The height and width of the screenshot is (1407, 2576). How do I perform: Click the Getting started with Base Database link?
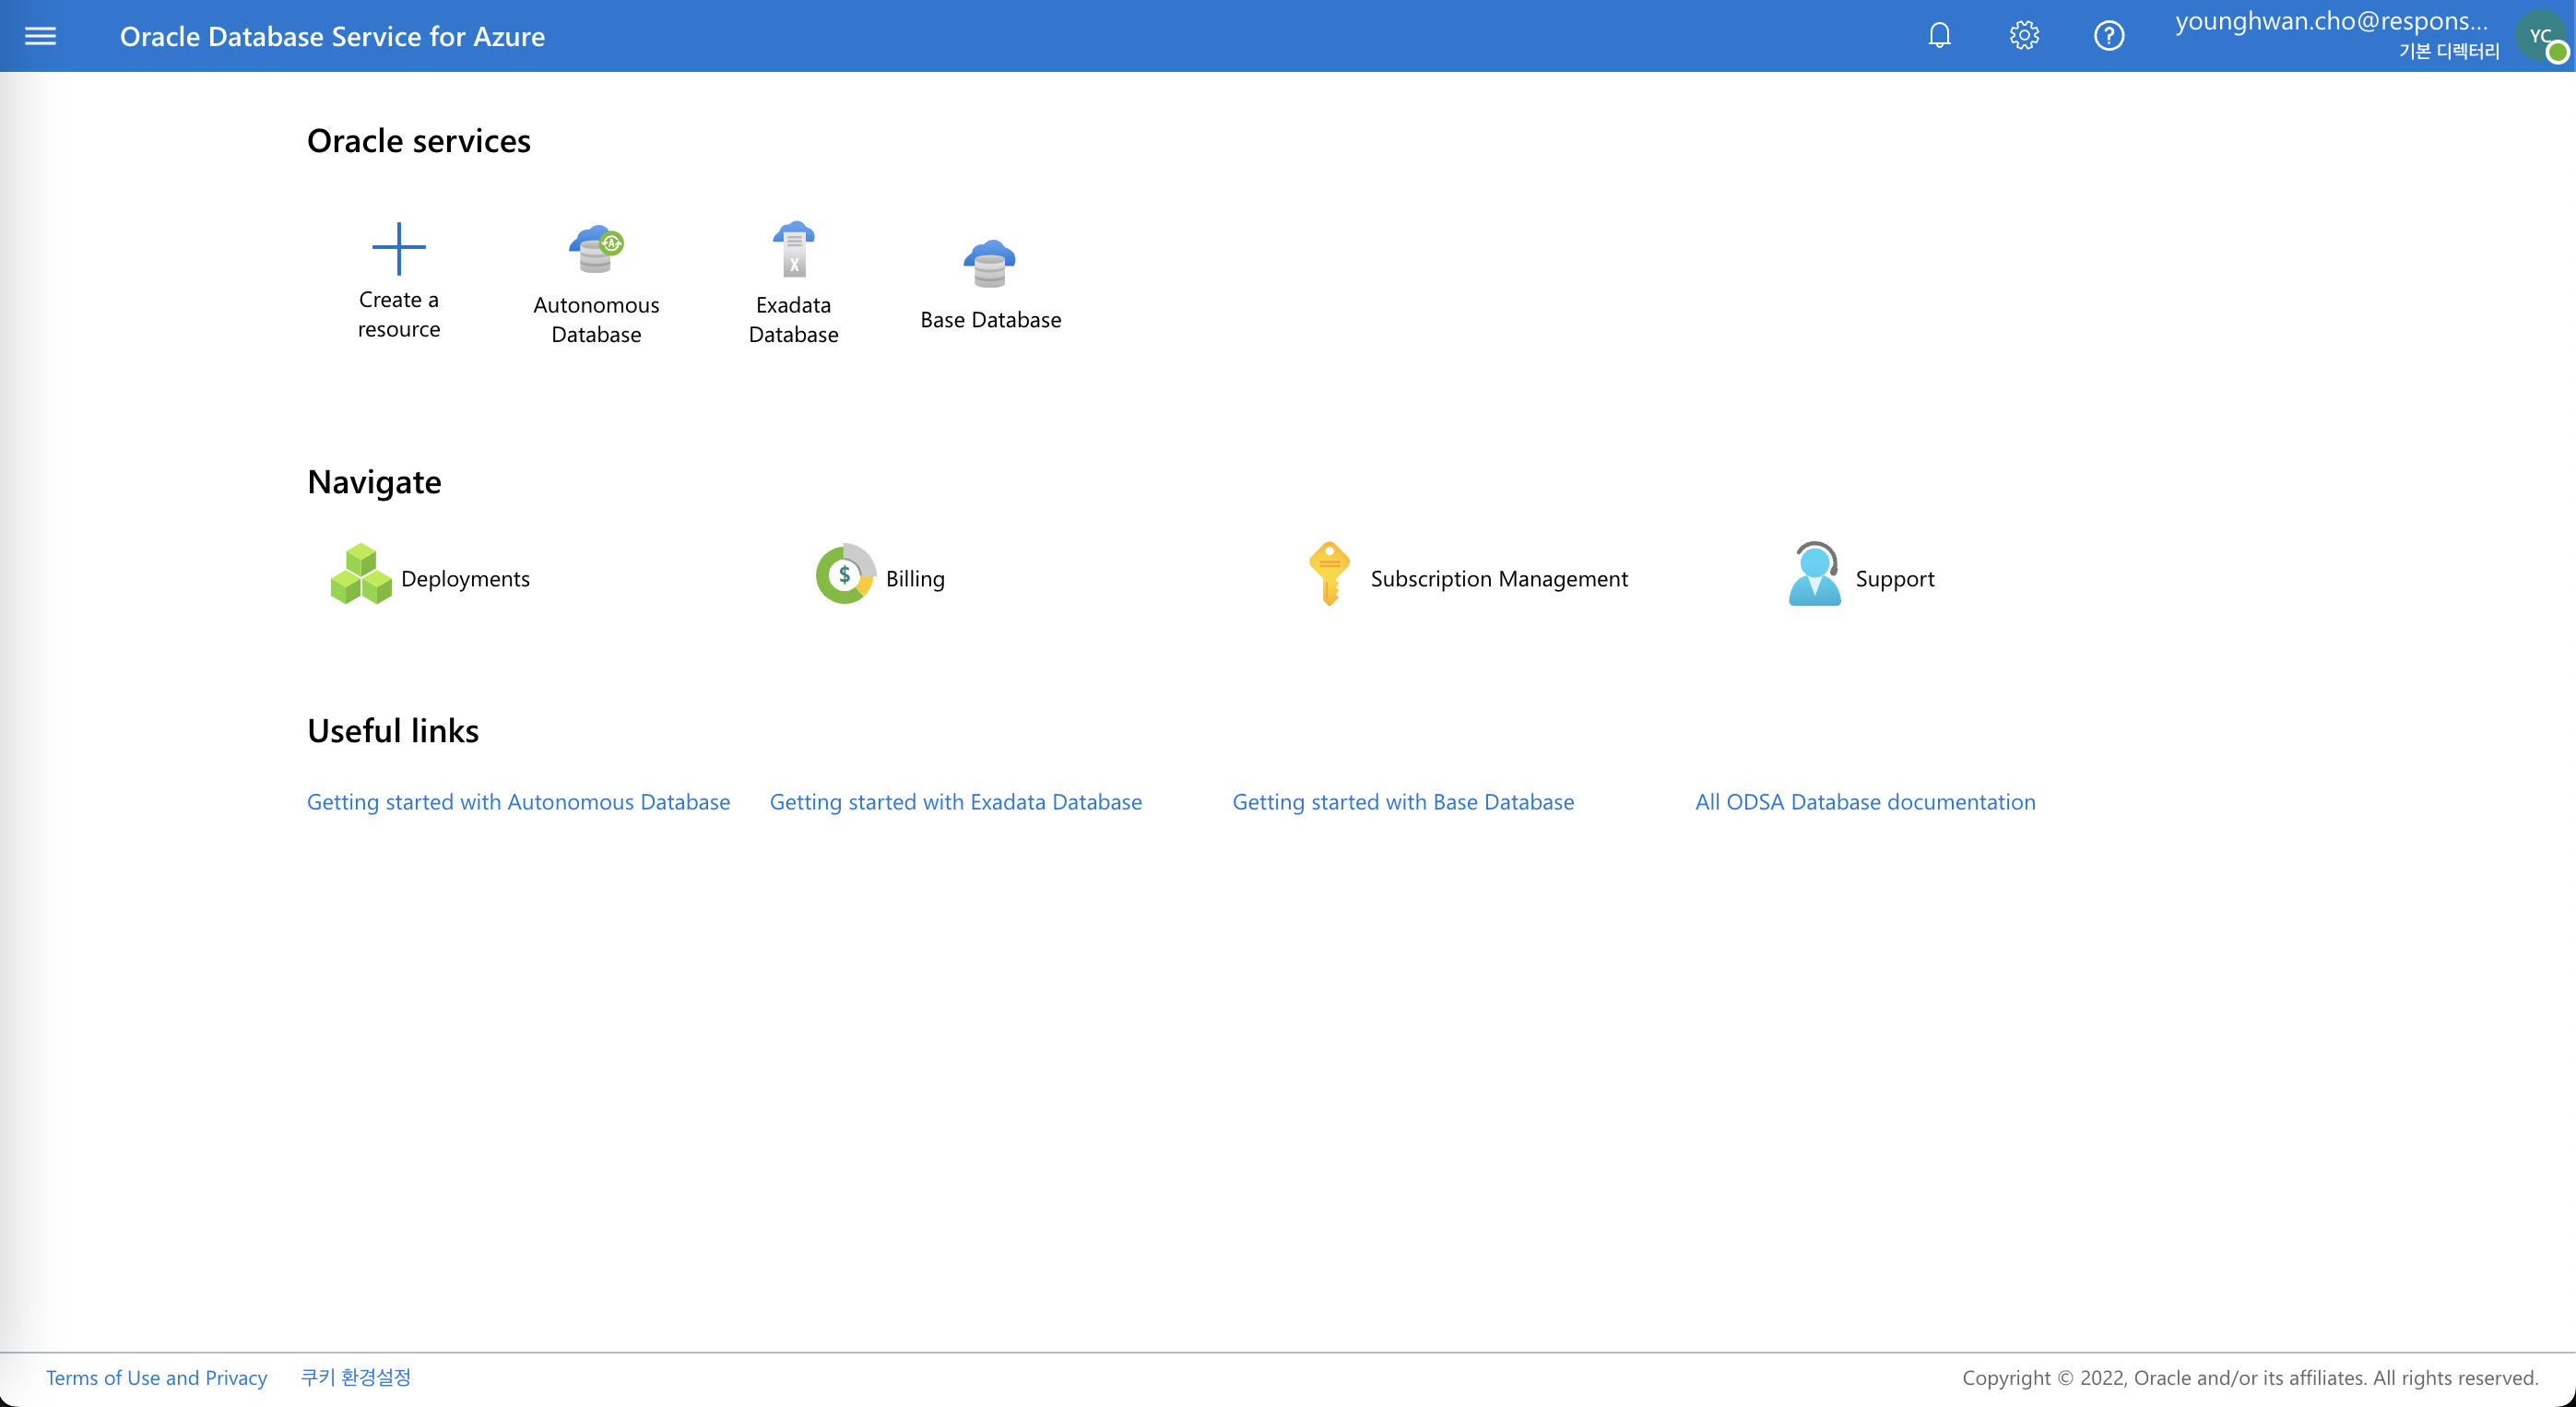click(x=1403, y=800)
